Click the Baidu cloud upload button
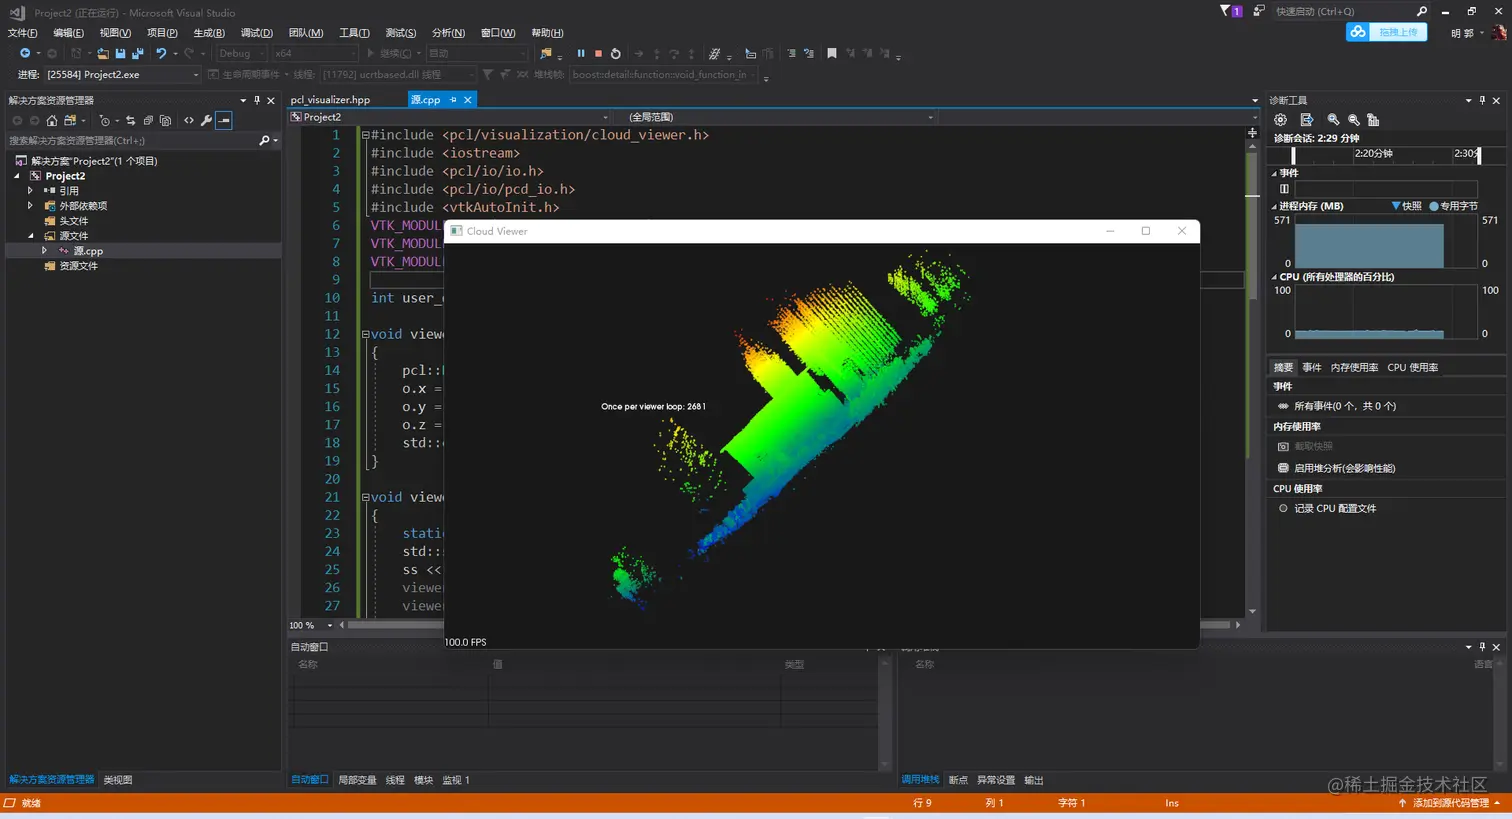 (x=1386, y=32)
